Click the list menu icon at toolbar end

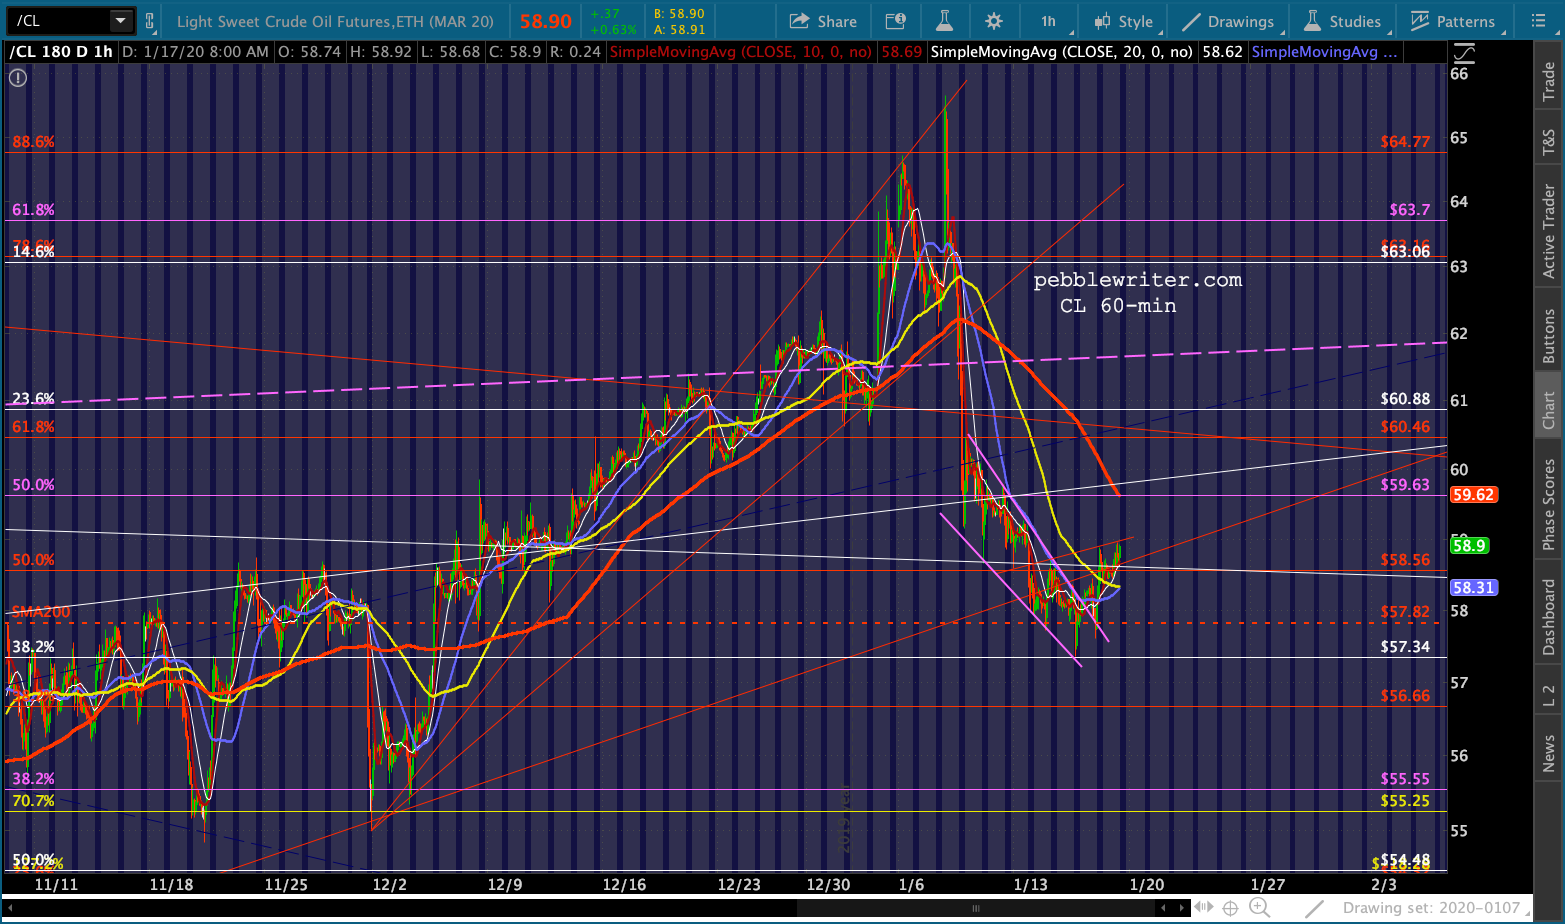[1538, 21]
